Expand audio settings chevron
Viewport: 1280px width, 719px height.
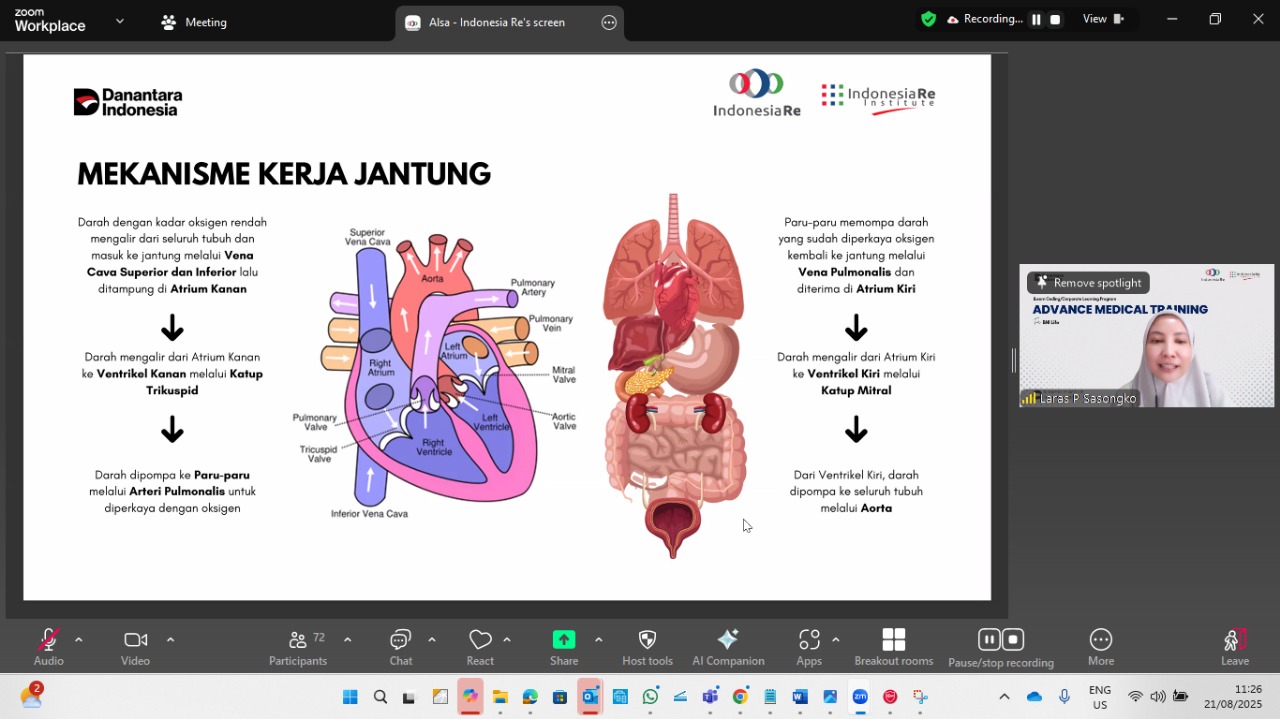pyautogui.click(x=79, y=640)
